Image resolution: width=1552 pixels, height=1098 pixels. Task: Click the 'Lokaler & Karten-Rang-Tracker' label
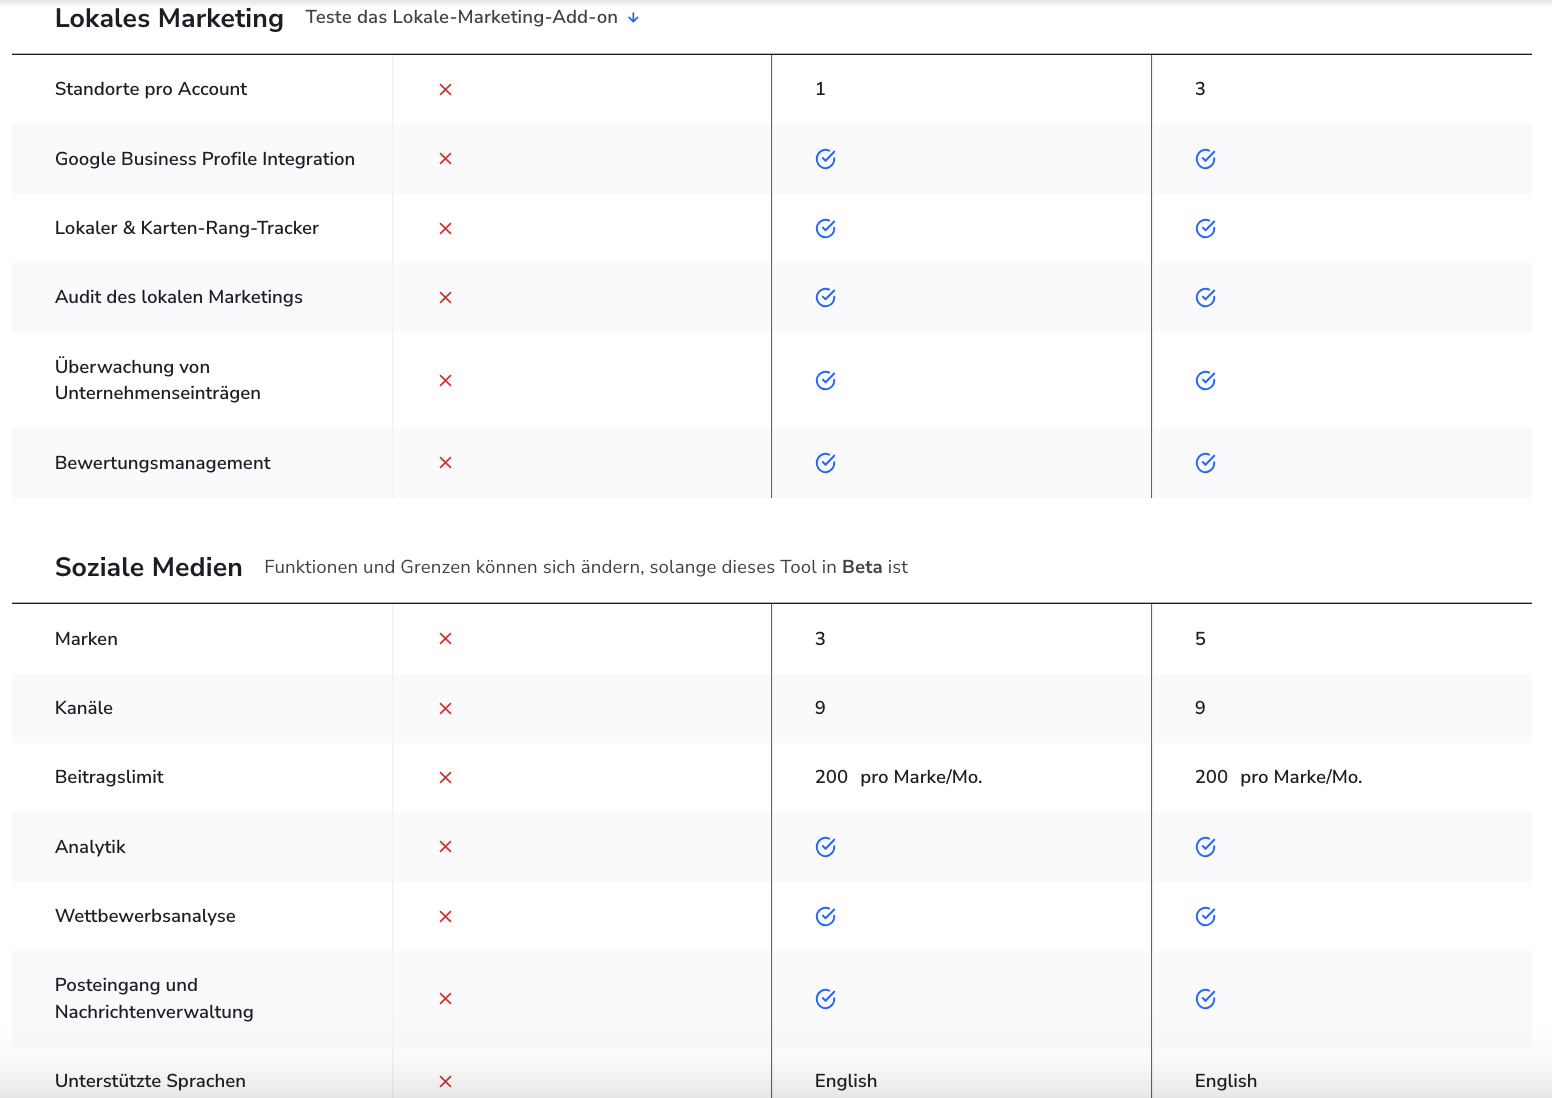[x=187, y=228]
